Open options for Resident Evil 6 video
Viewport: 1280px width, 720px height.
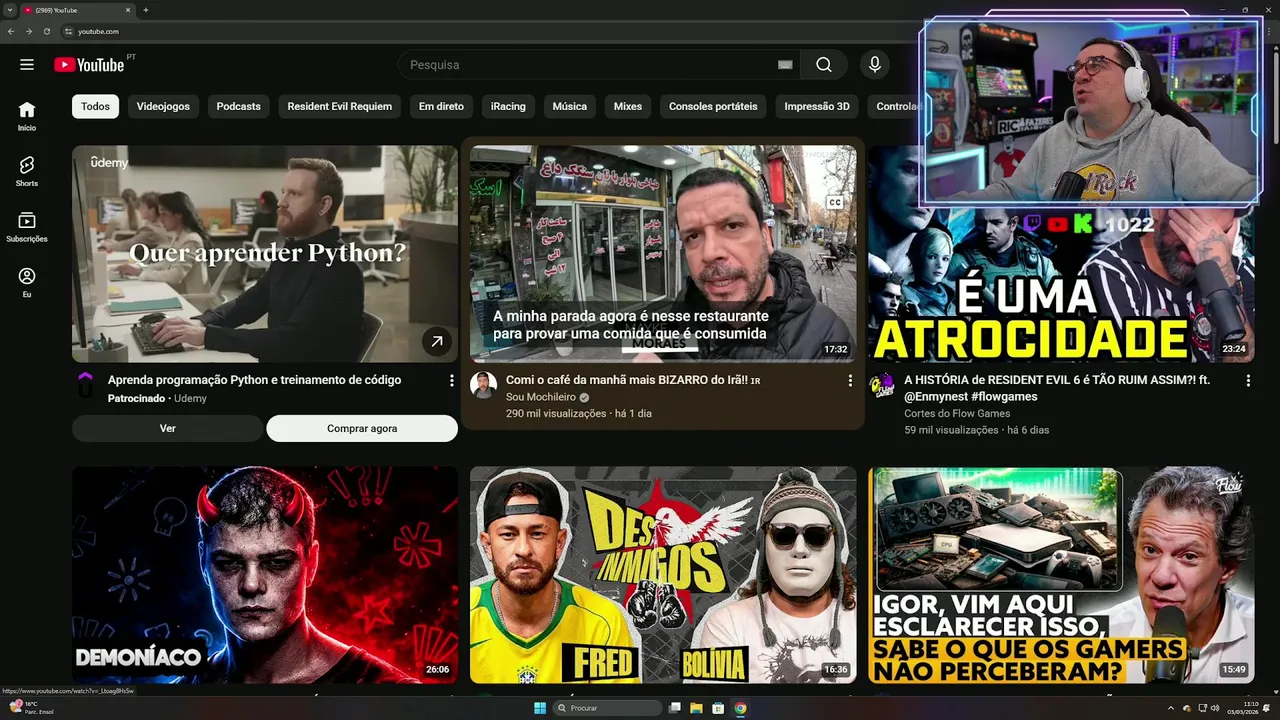click(x=1248, y=381)
